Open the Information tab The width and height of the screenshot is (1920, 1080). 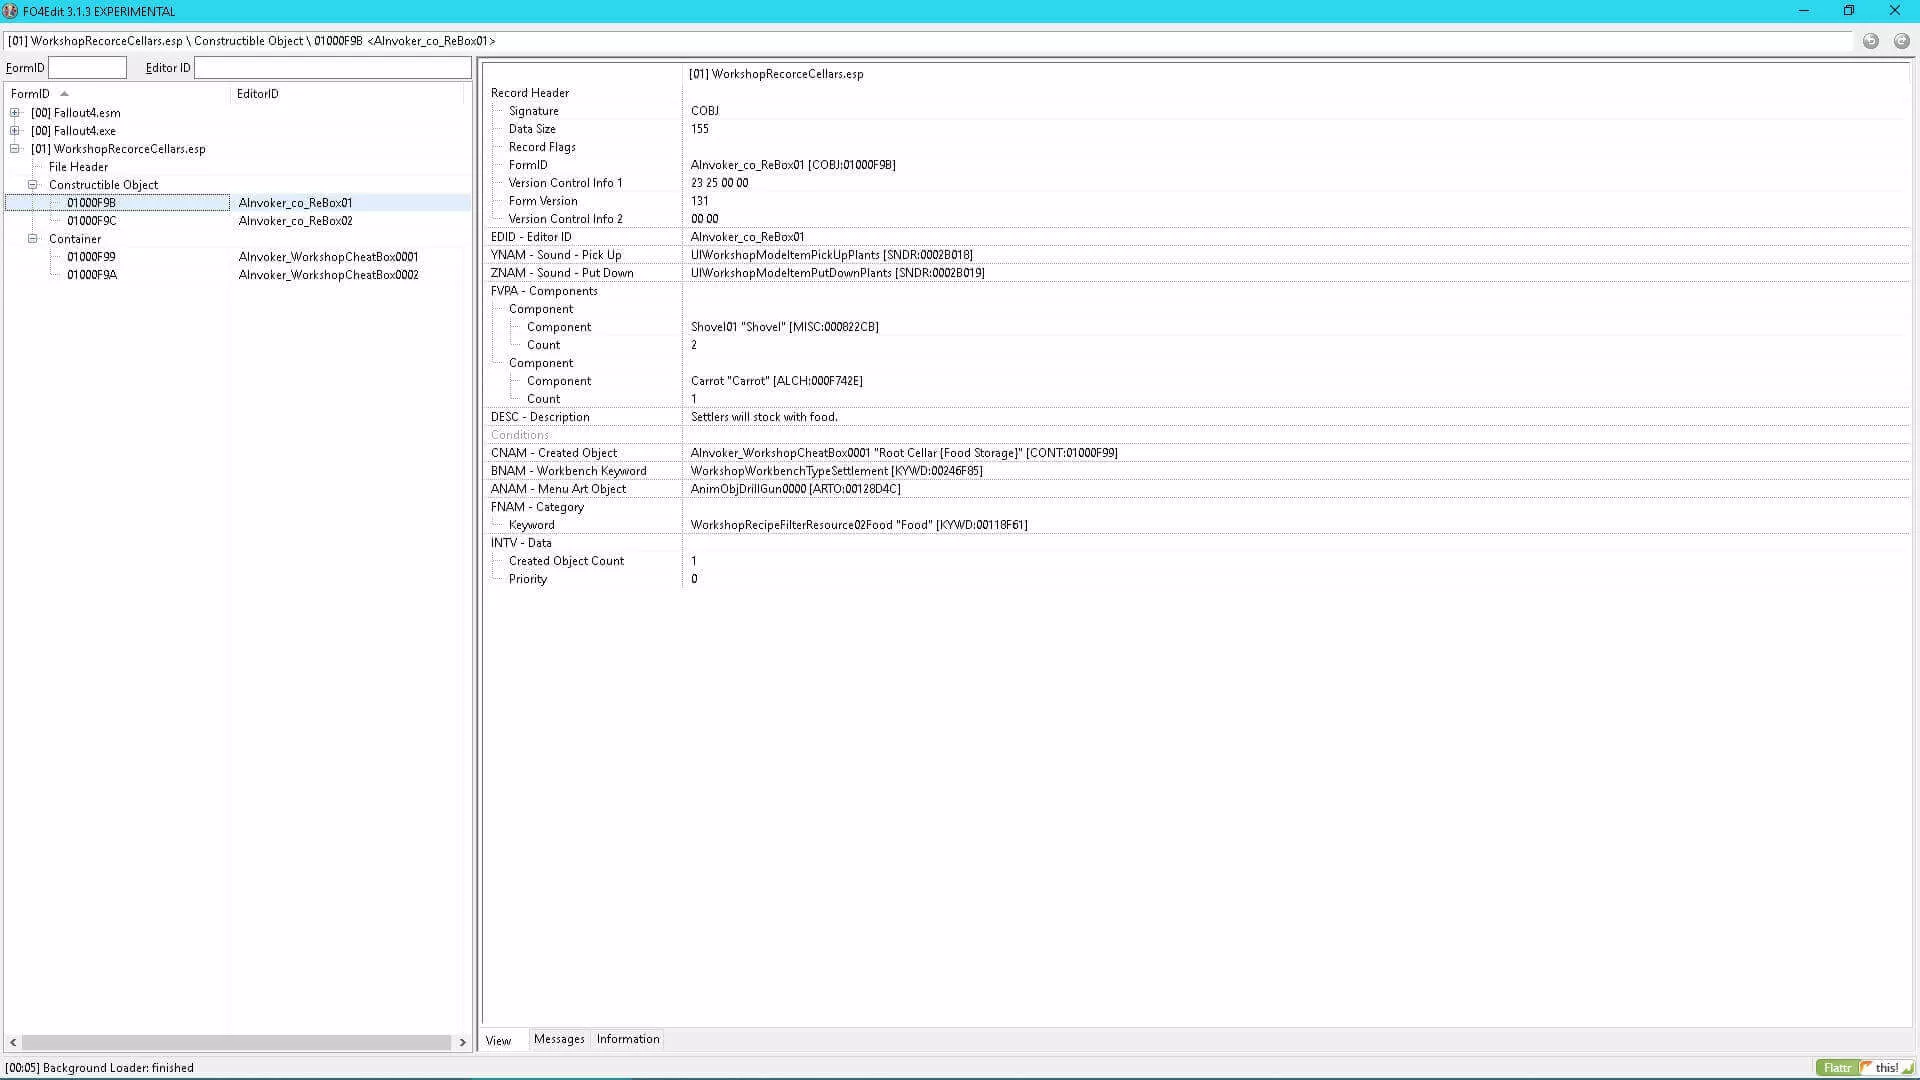[628, 1039]
